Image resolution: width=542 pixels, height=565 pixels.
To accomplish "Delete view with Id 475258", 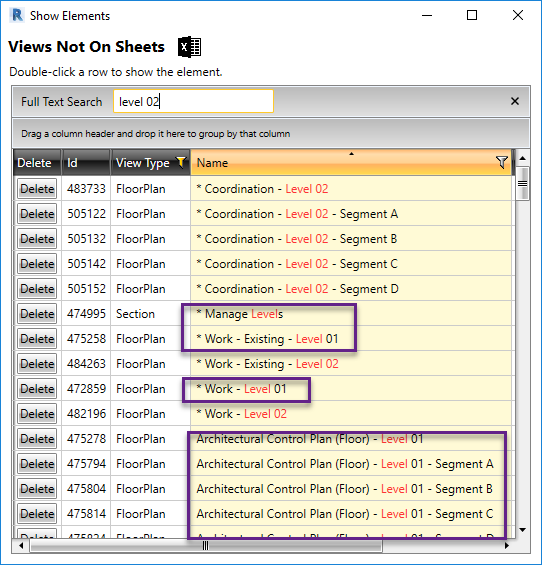I will point(37,339).
